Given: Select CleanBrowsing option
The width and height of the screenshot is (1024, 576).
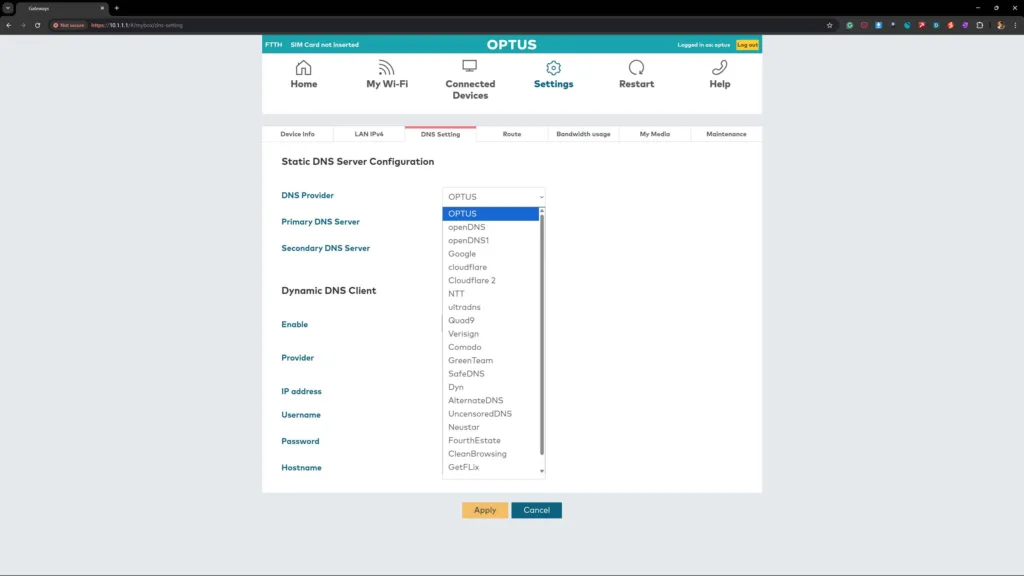Looking at the screenshot, I should (490, 454).
